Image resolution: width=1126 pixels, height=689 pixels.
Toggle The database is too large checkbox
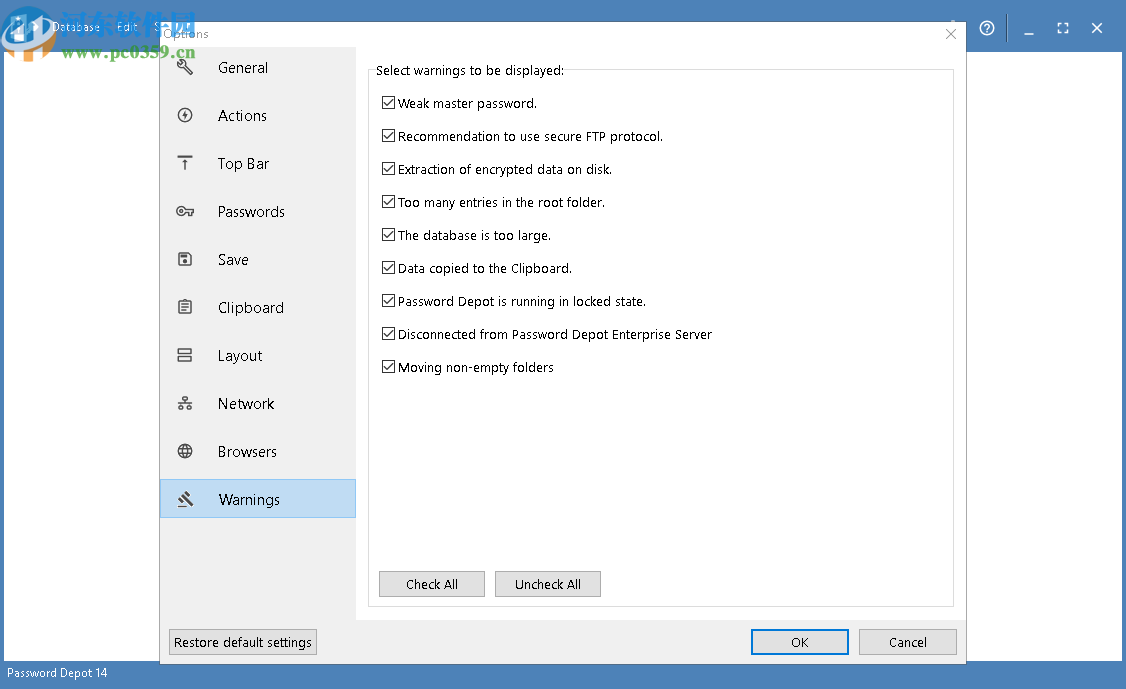pyautogui.click(x=389, y=235)
